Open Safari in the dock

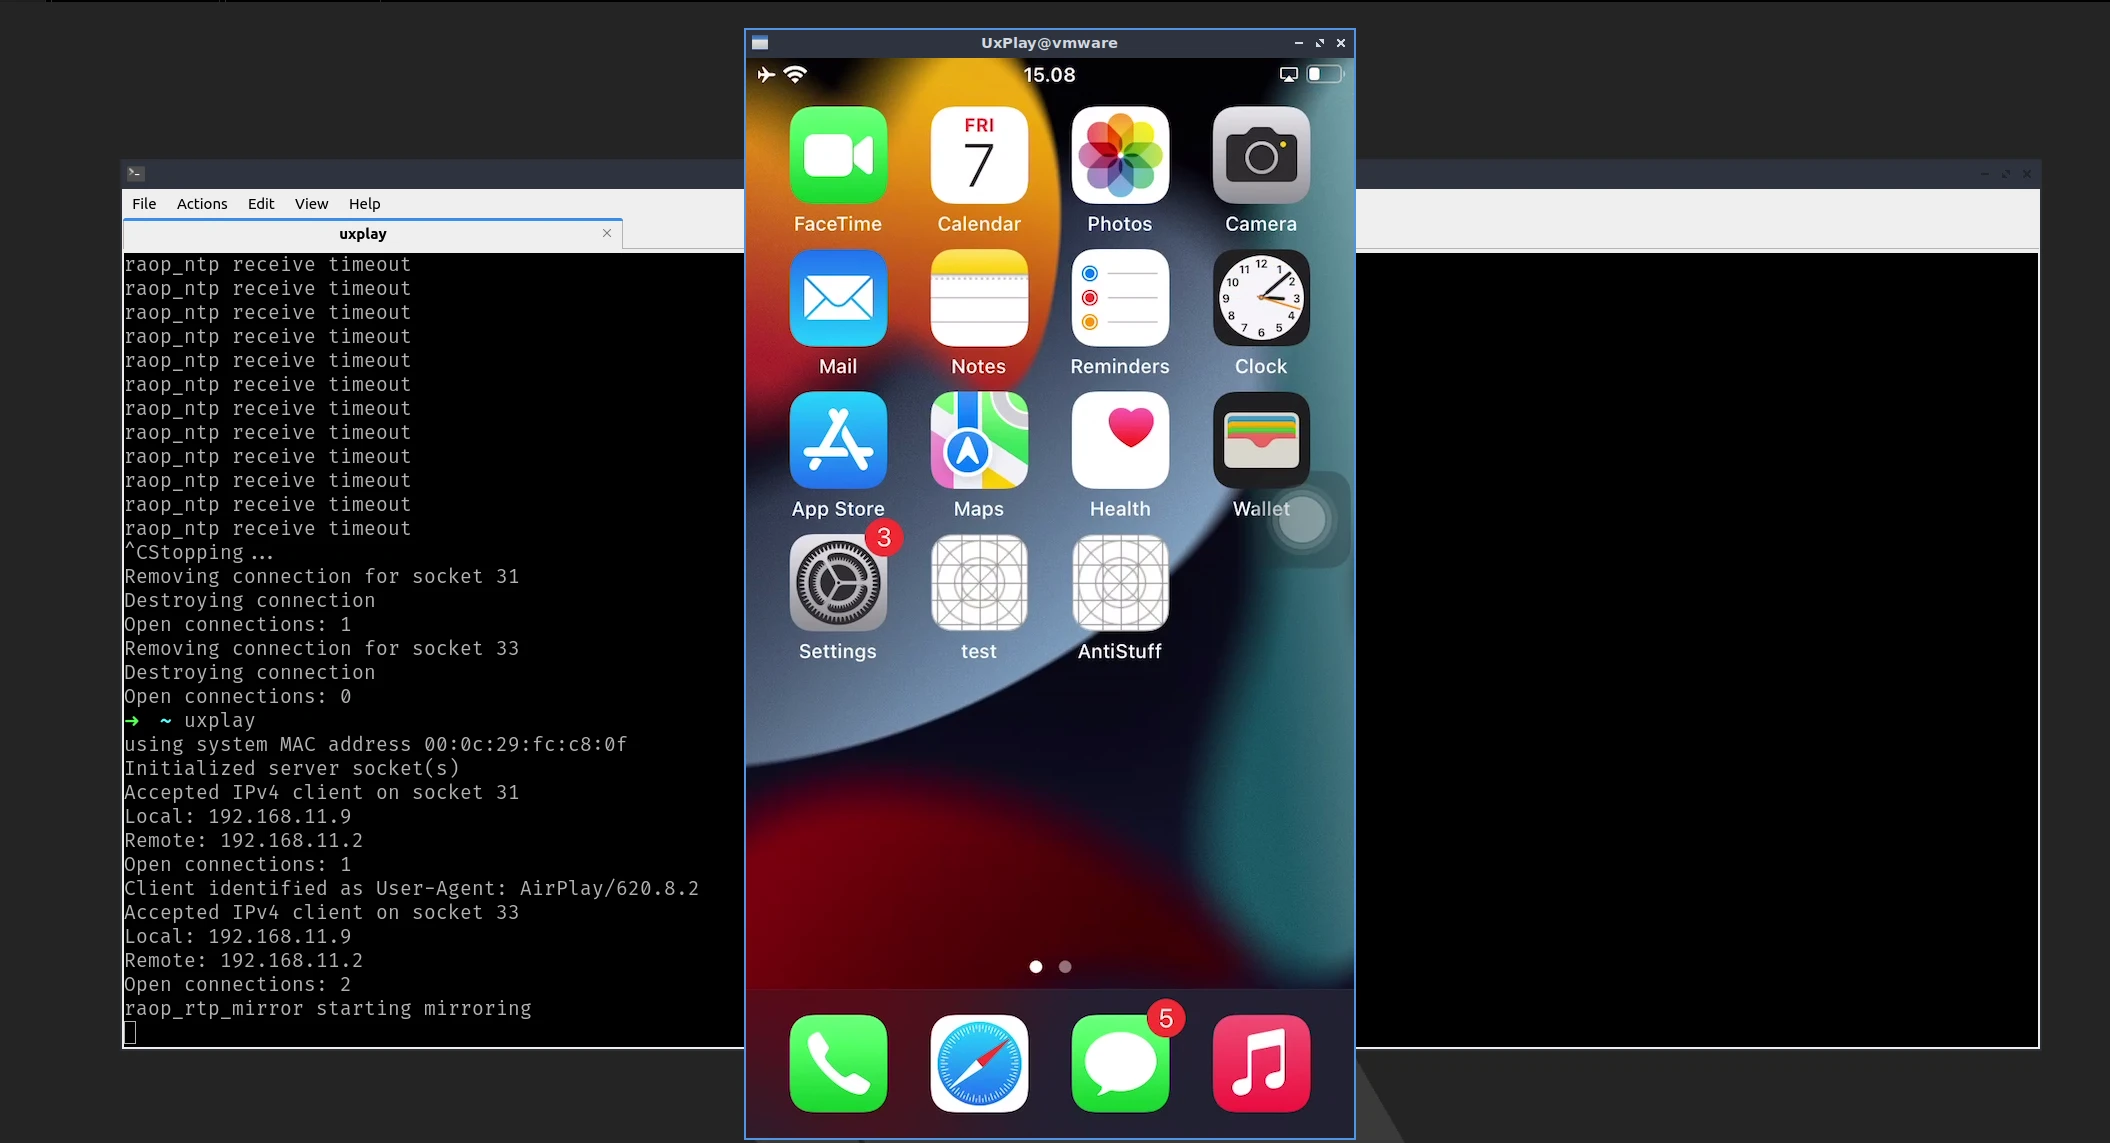pyautogui.click(x=979, y=1063)
